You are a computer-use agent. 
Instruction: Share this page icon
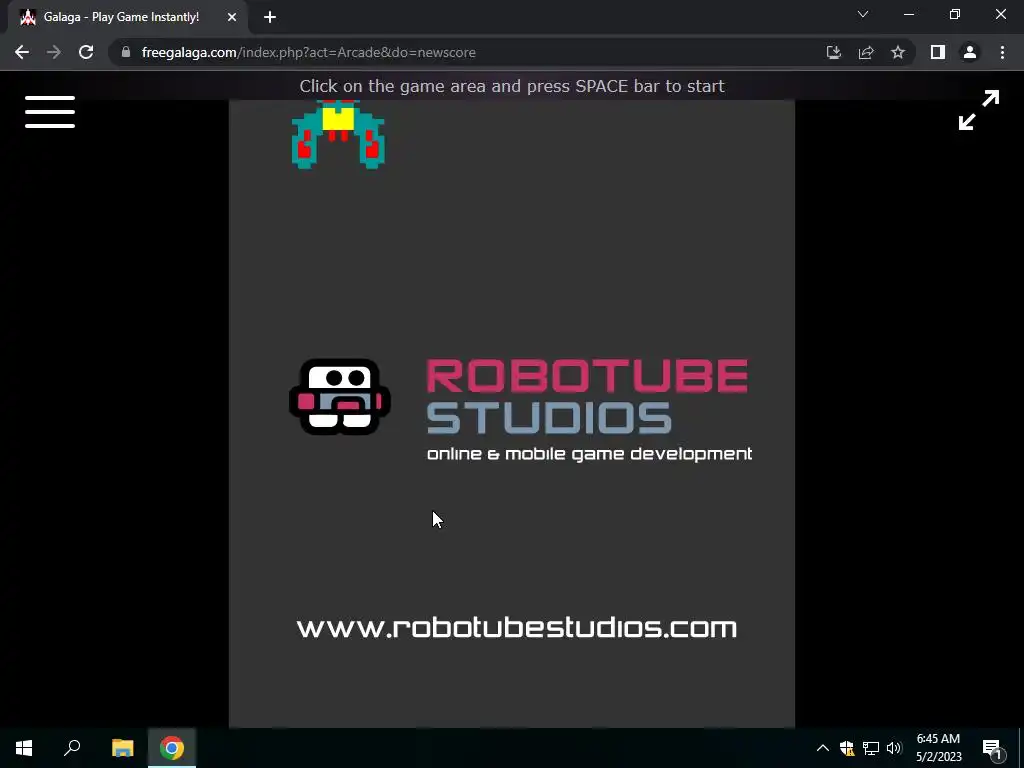tap(866, 52)
